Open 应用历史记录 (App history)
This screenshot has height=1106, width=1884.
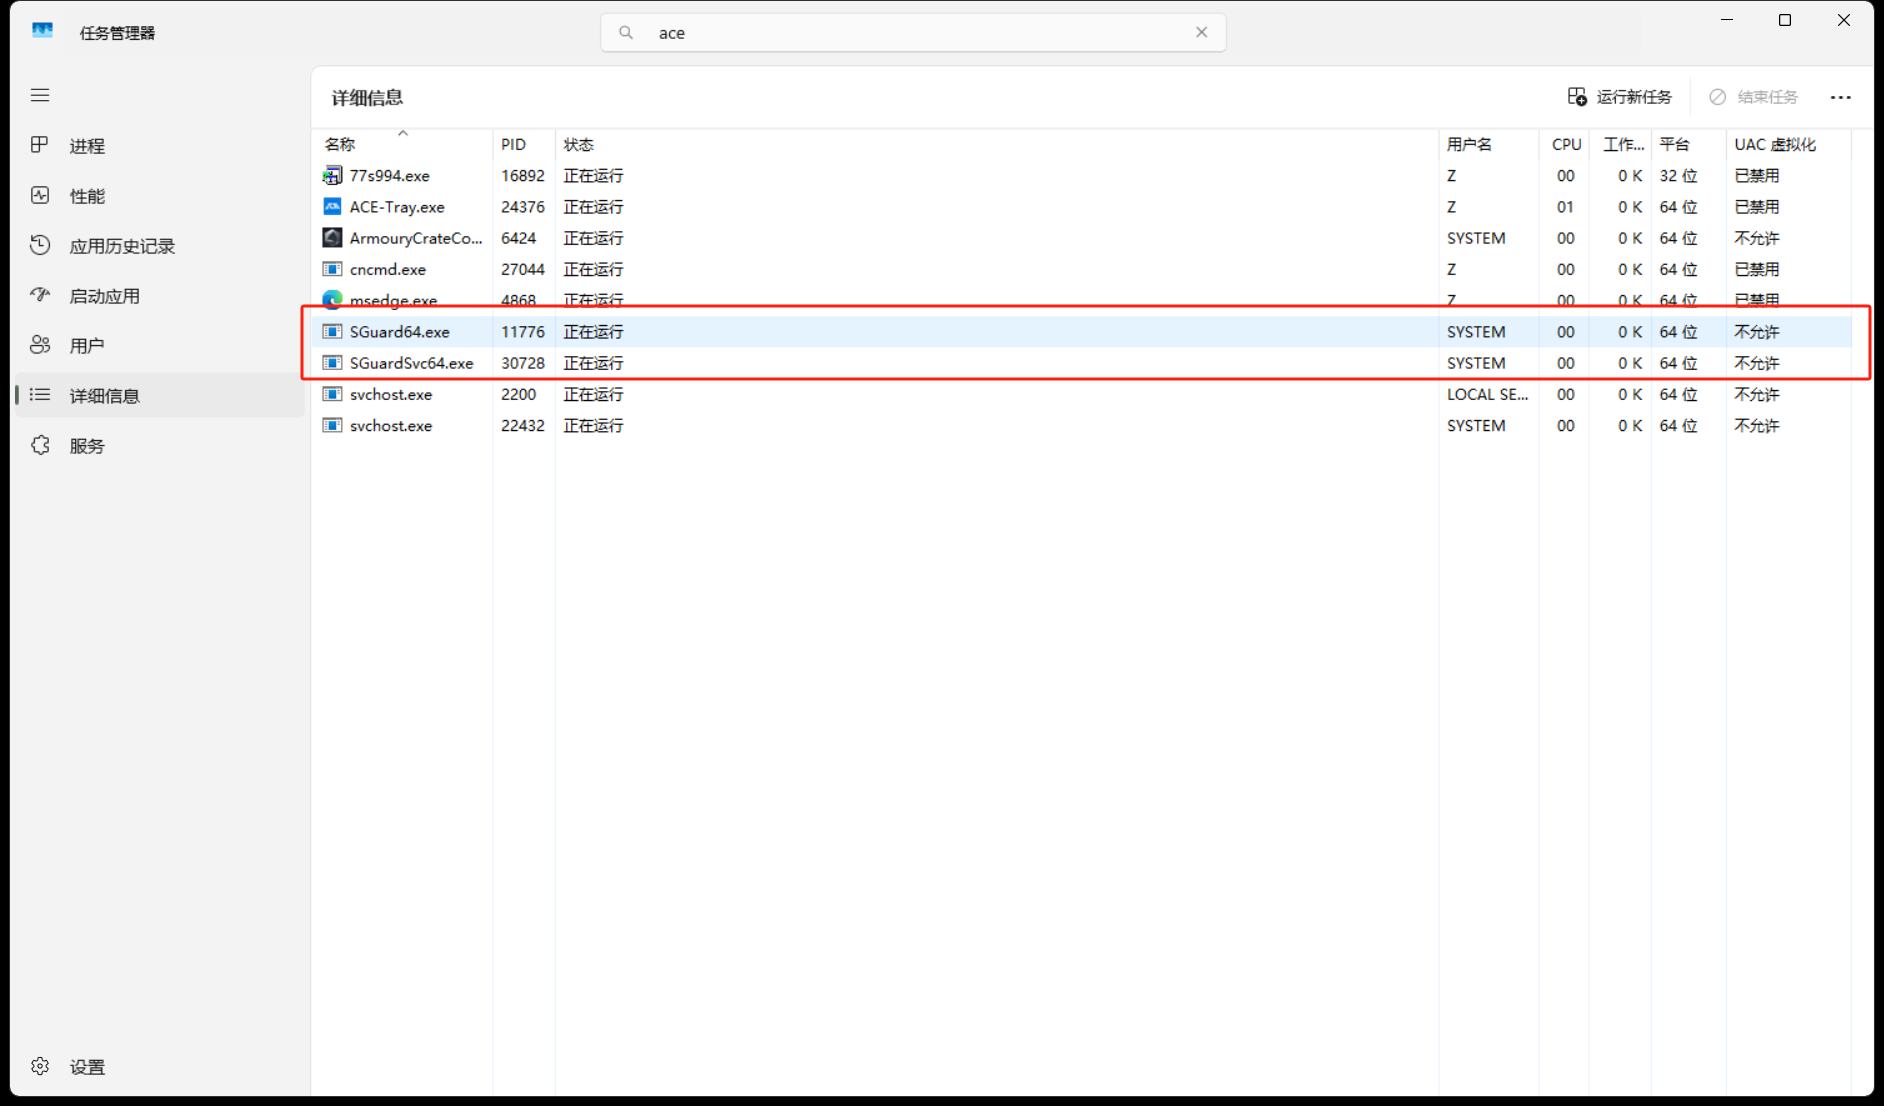[x=160, y=246]
